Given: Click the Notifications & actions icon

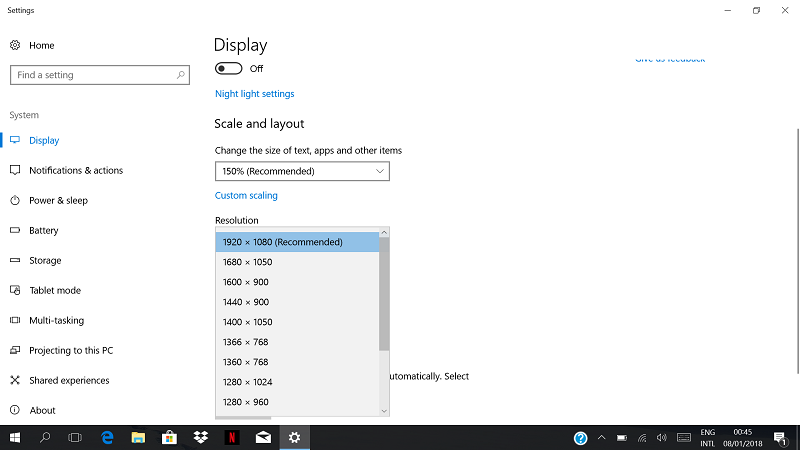Looking at the screenshot, I should pos(15,170).
